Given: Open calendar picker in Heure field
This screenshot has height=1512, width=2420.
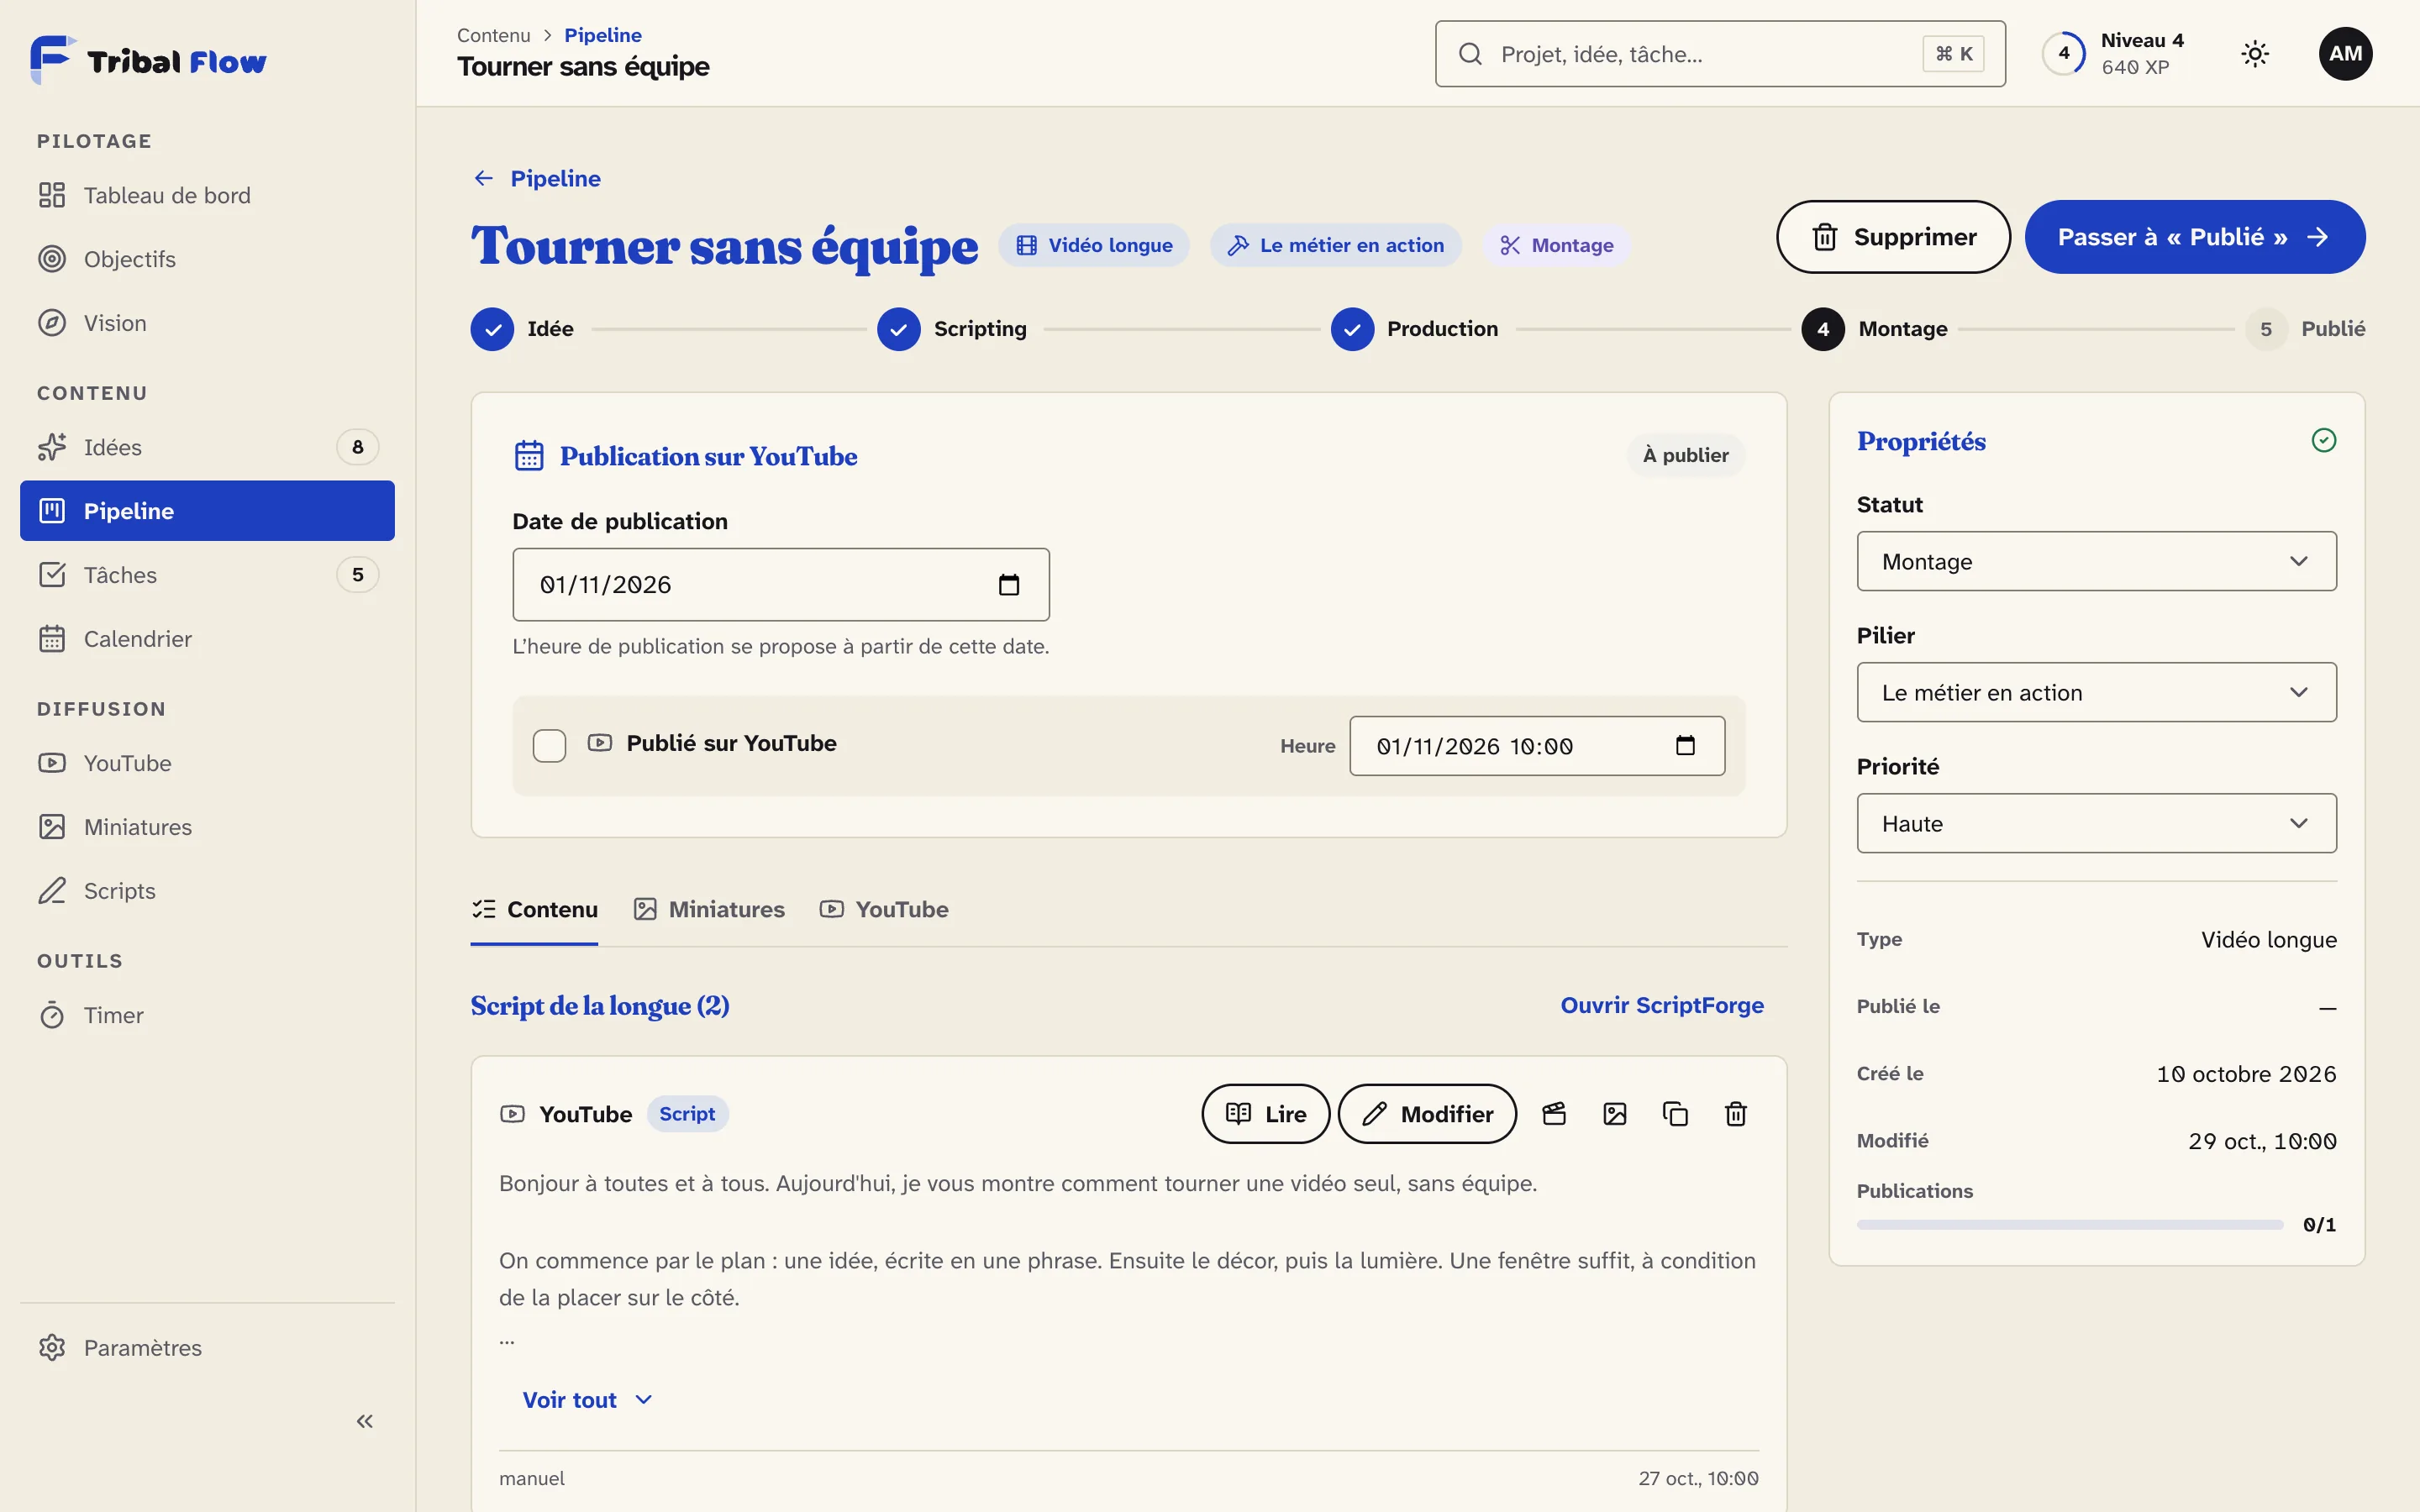Looking at the screenshot, I should [x=1685, y=746].
